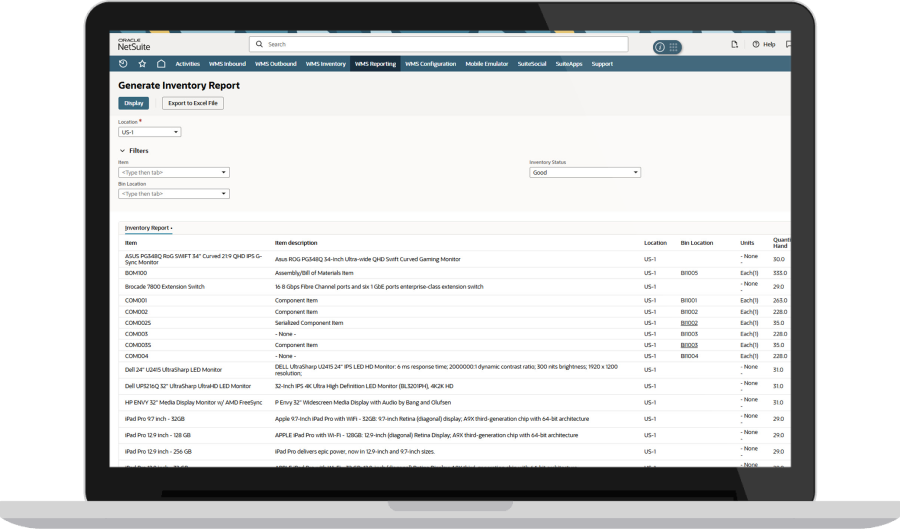Collapse the Filters section
This screenshot has width=900, height=529.
coord(123,151)
